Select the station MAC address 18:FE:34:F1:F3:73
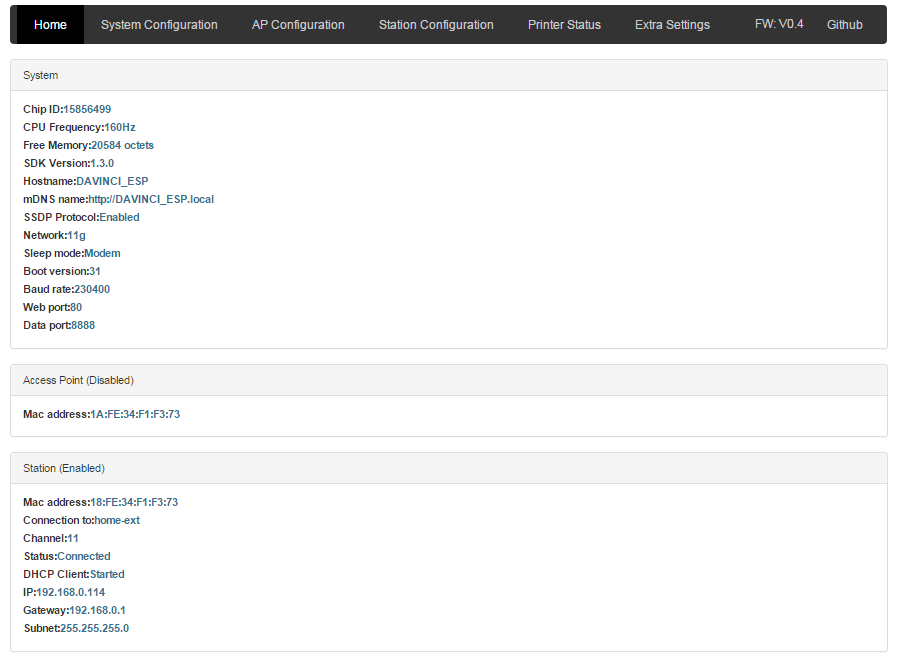Image resolution: width=915 pixels, height=670 pixels. point(134,502)
